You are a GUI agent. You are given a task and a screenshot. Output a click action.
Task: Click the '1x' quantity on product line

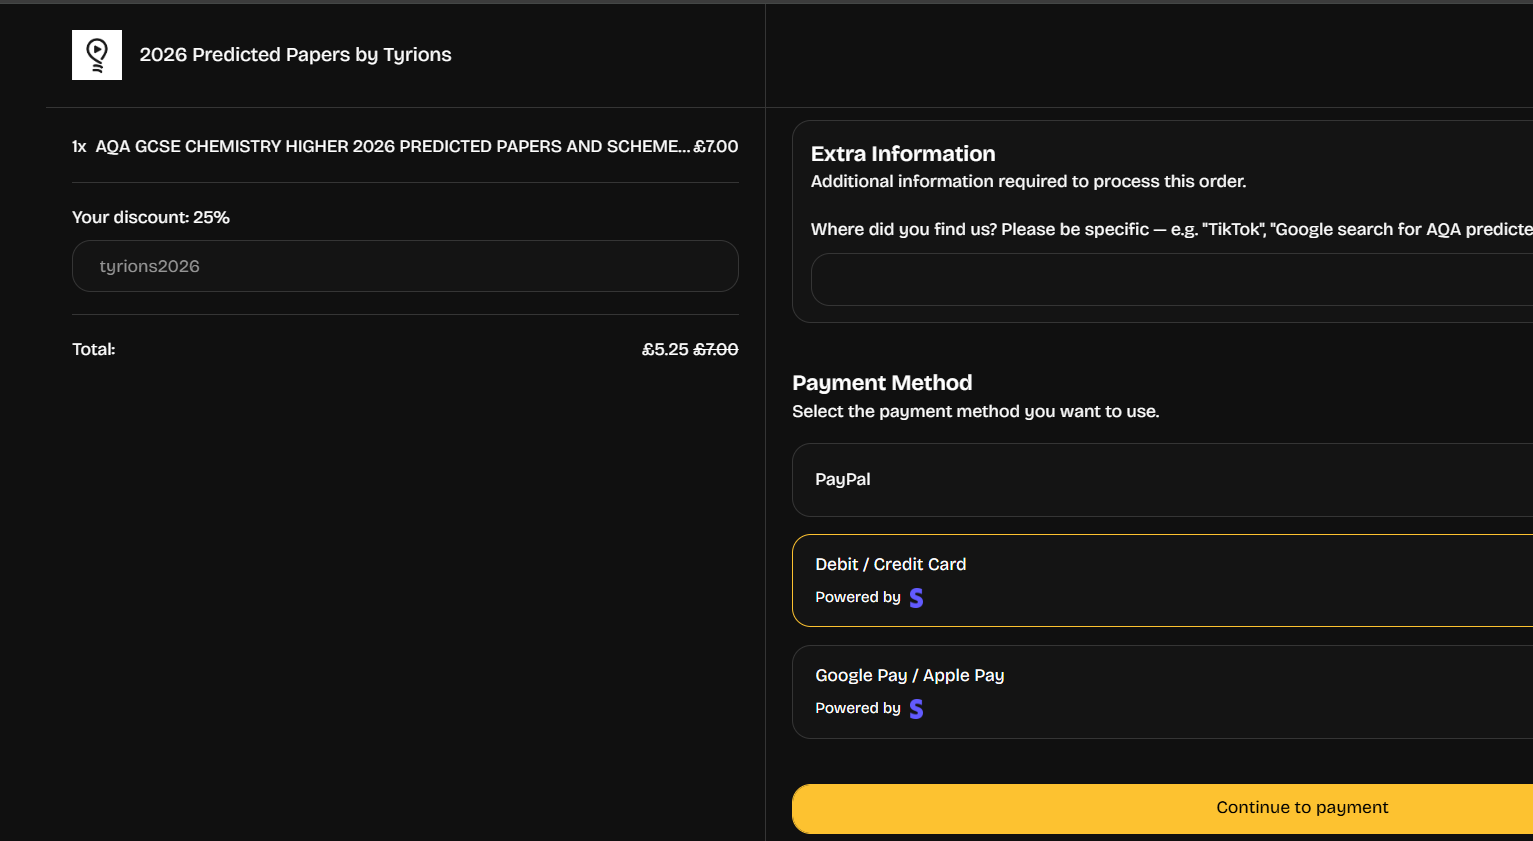tap(79, 146)
